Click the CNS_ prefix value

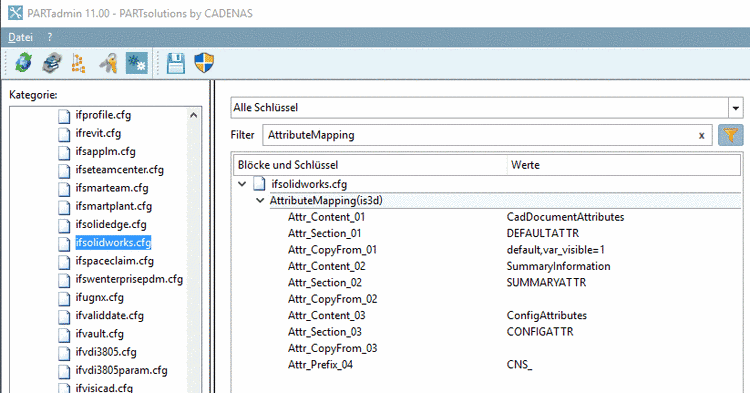point(519,365)
